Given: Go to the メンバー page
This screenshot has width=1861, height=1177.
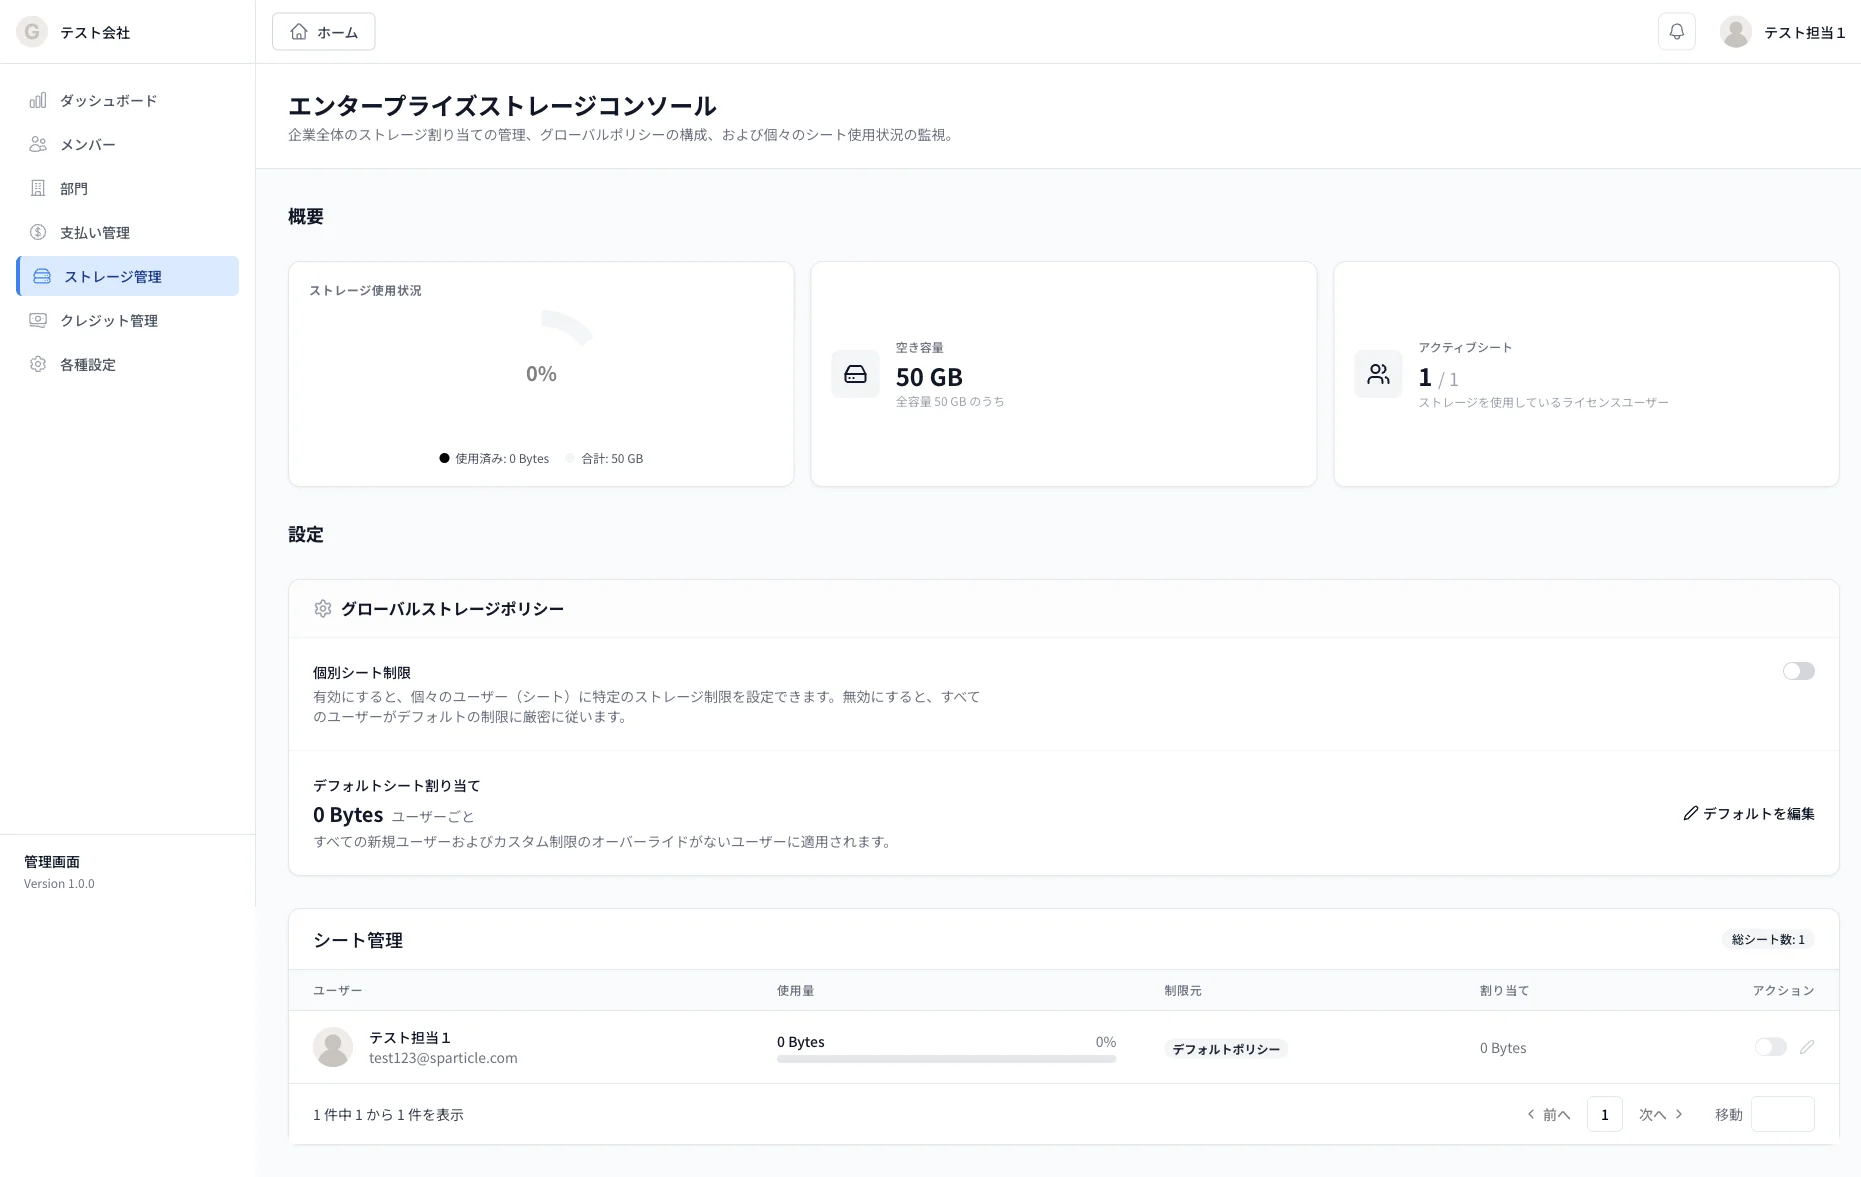Looking at the screenshot, I should [128, 144].
